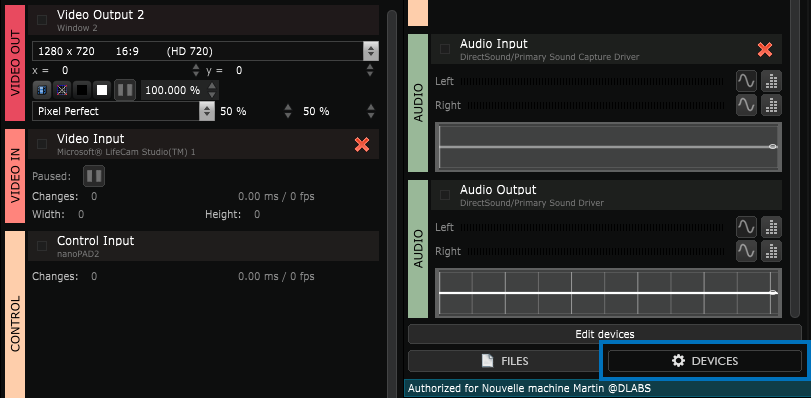Toggle the Video Input paused button

coord(94,176)
